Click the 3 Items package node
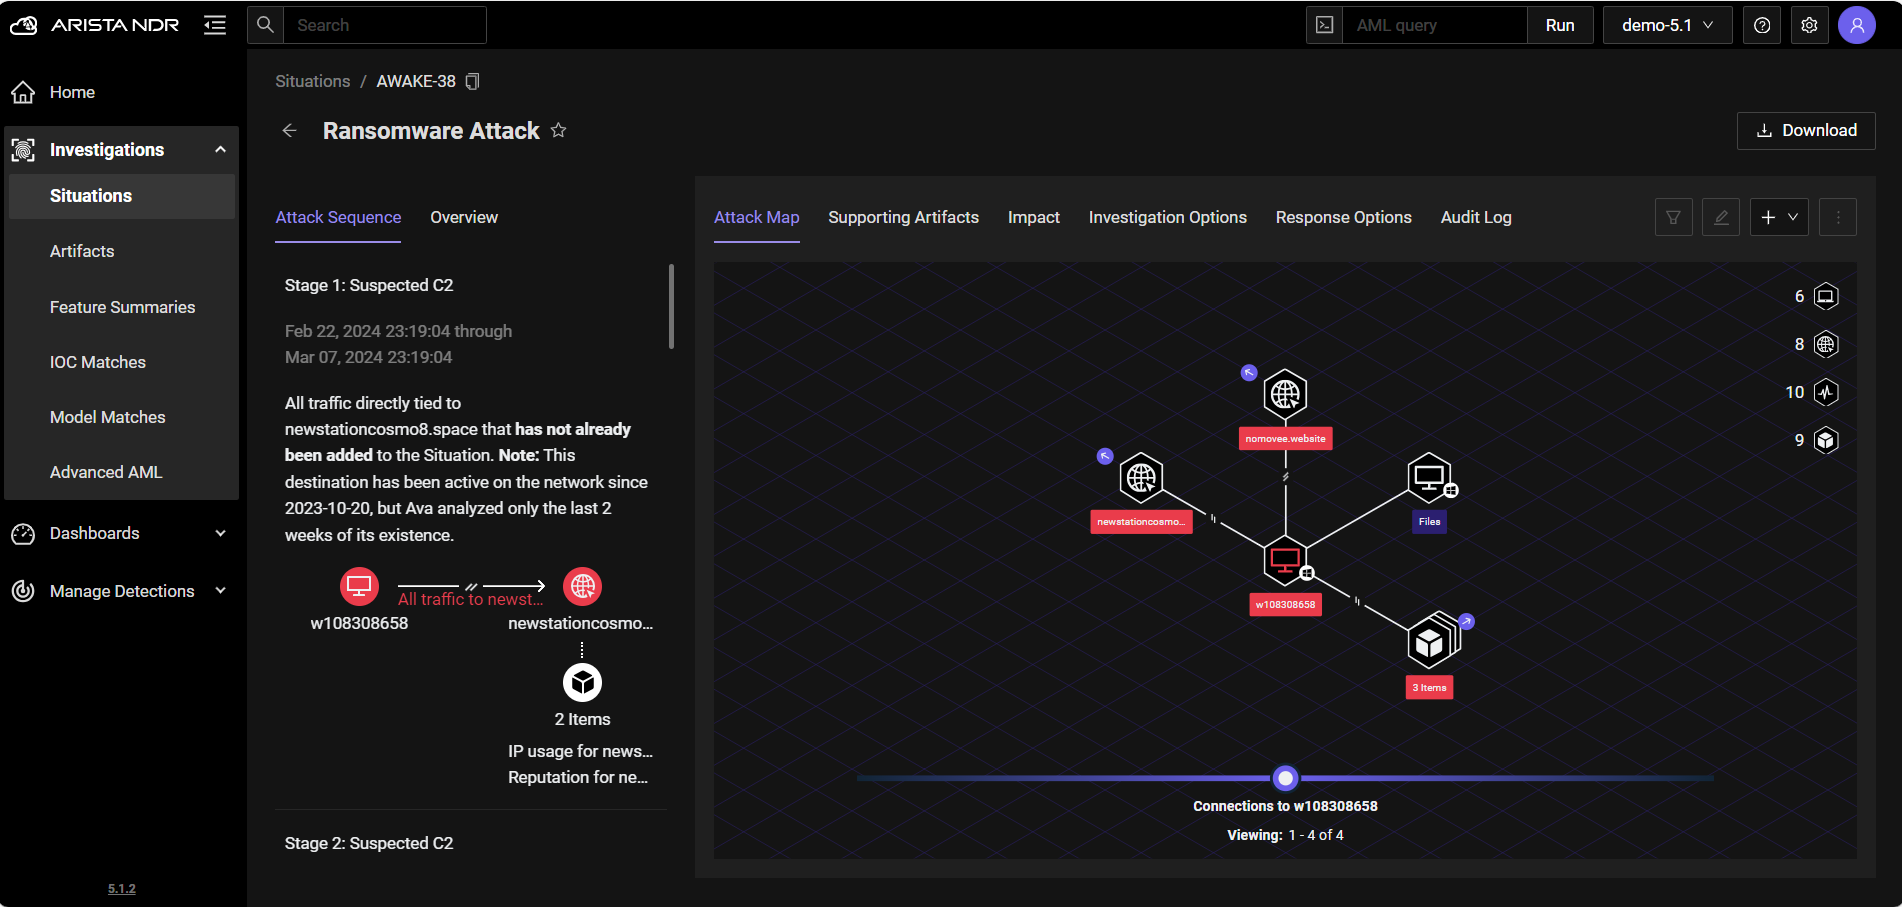 tap(1430, 643)
